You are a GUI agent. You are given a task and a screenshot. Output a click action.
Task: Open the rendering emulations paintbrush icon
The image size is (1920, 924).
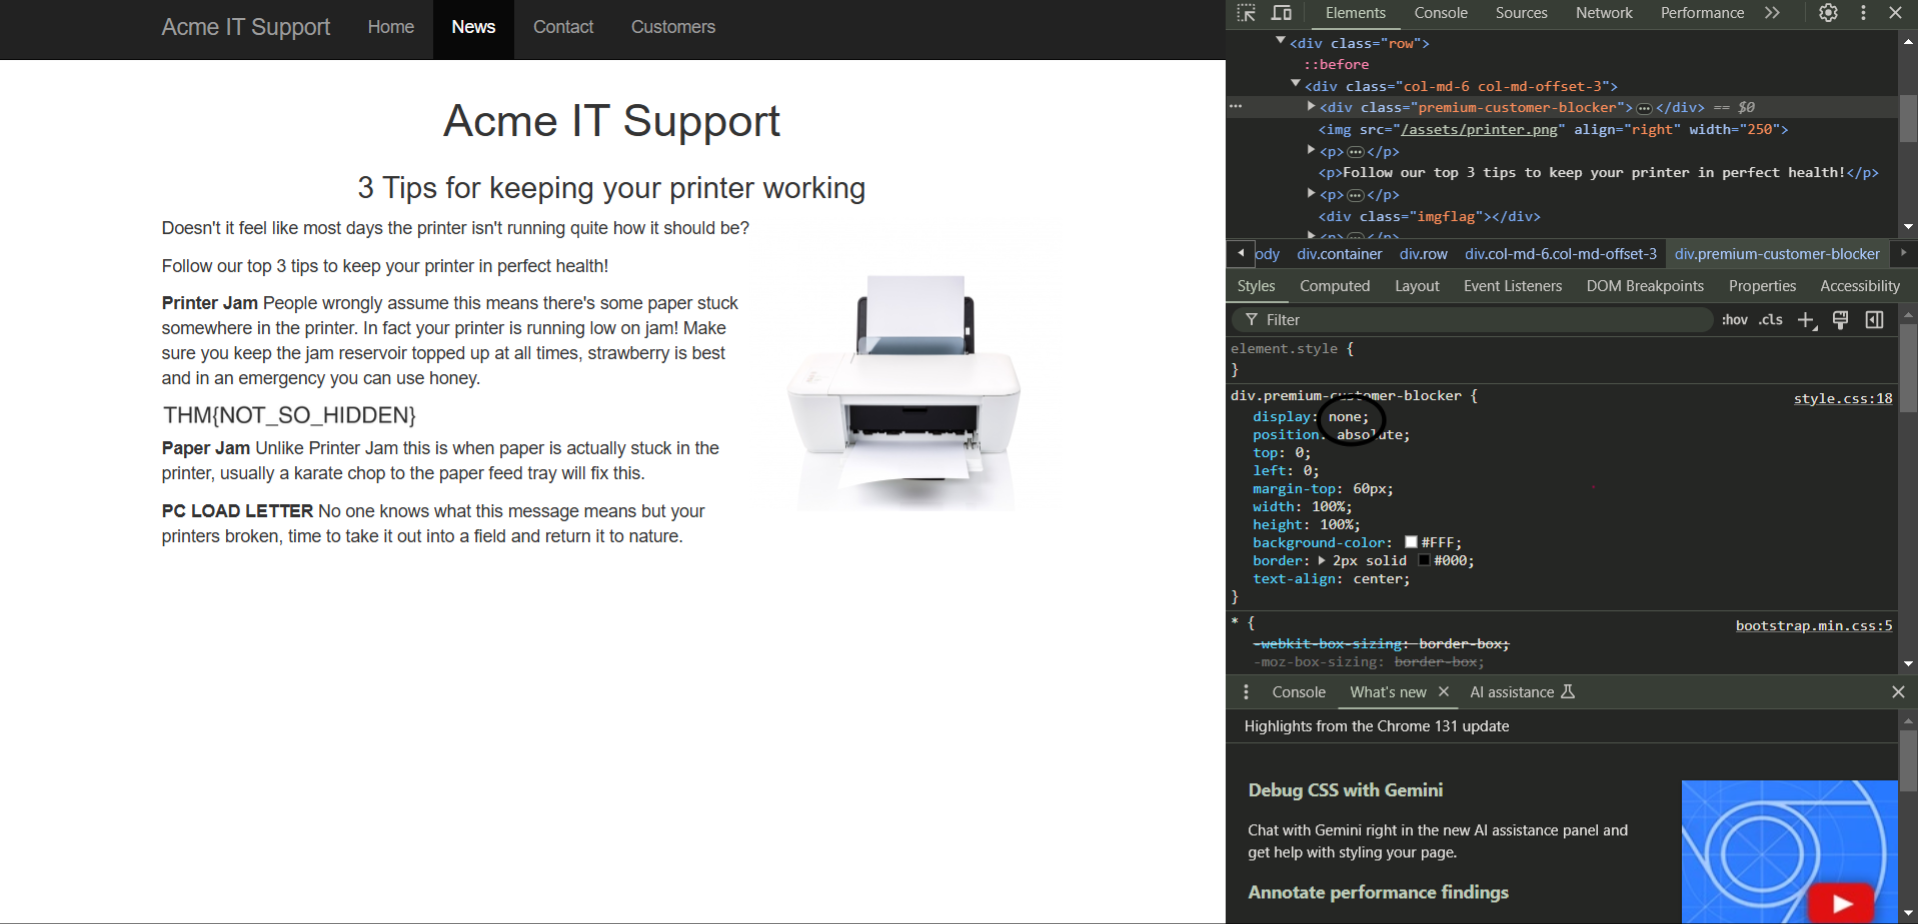(1840, 320)
